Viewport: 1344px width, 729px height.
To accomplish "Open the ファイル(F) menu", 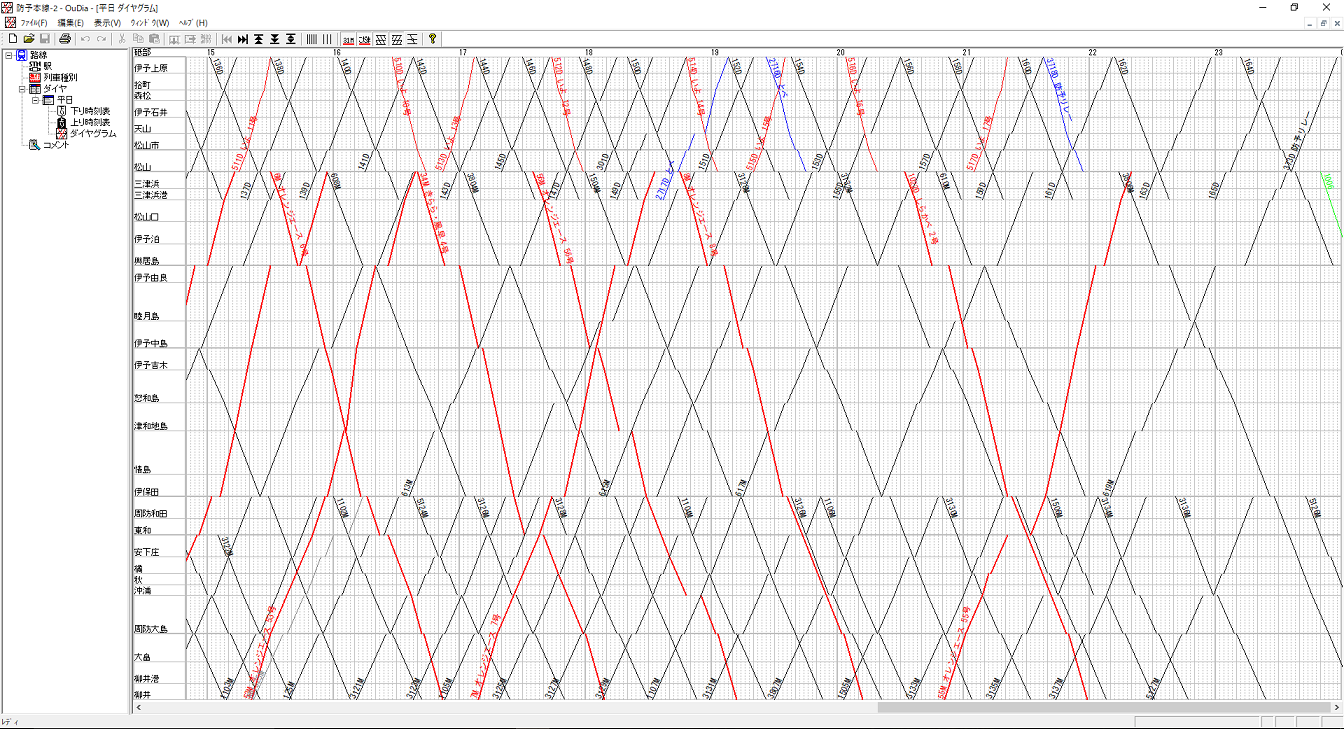I will (34, 23).
